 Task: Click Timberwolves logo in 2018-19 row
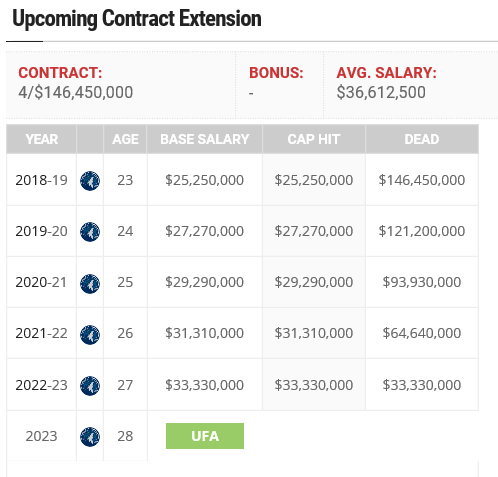click(x=90, y=181)
